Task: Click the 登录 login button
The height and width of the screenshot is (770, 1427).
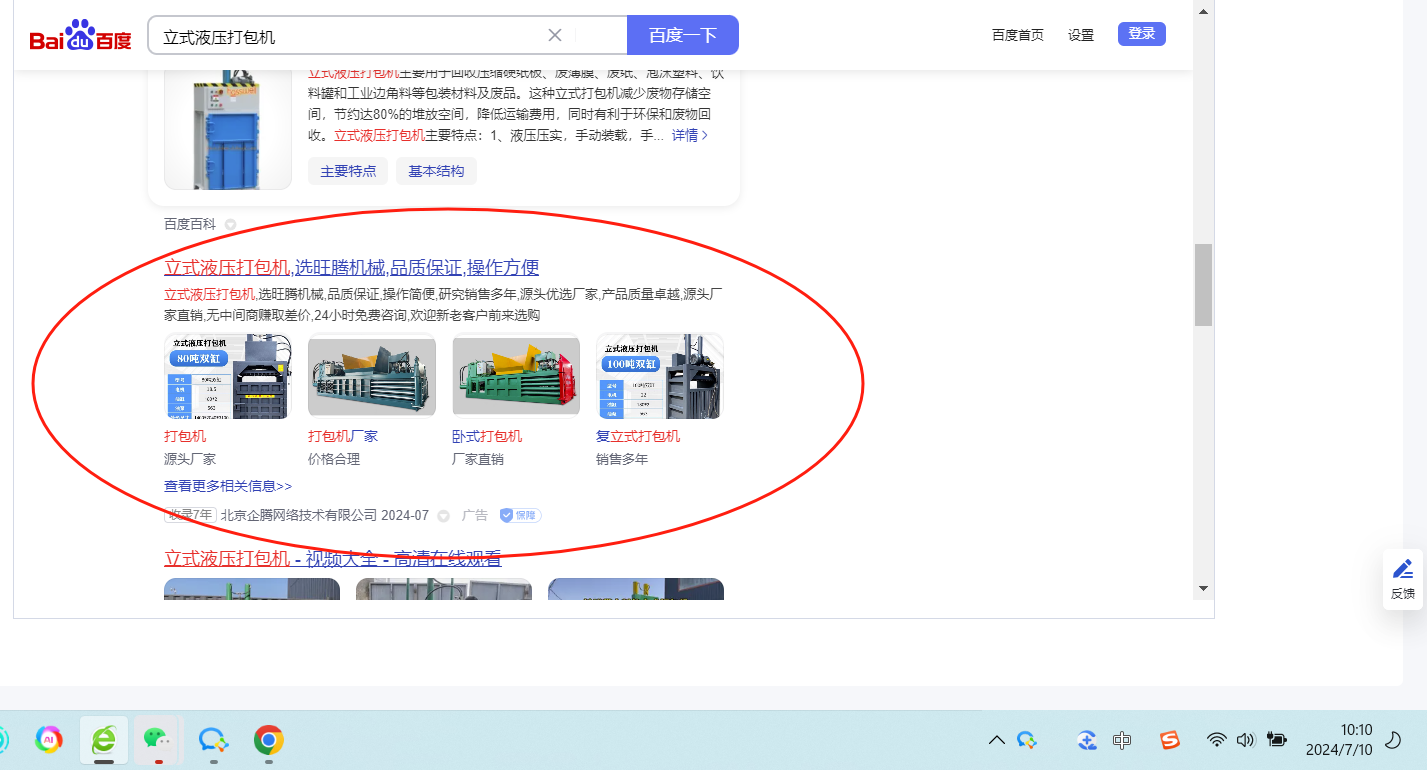Action: coord(1141,34)
